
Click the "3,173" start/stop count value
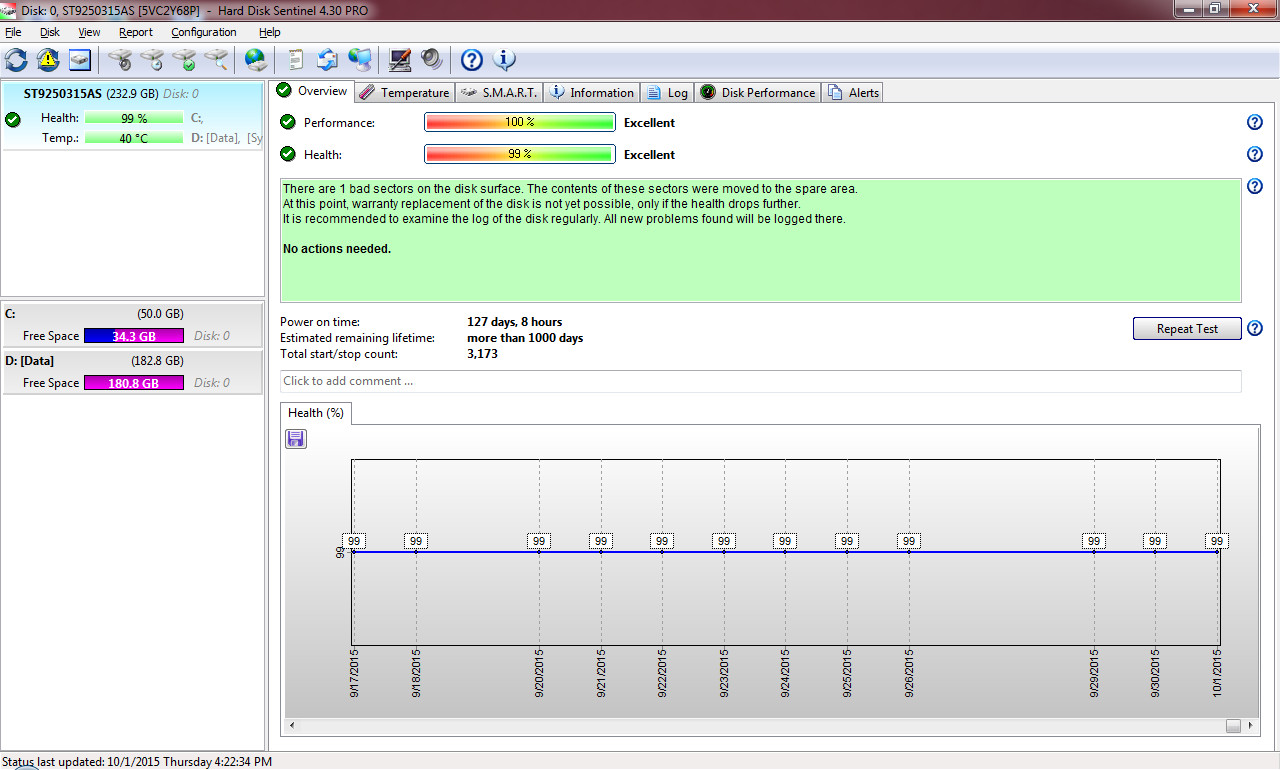pyautogui.click(x=482, y=354)
